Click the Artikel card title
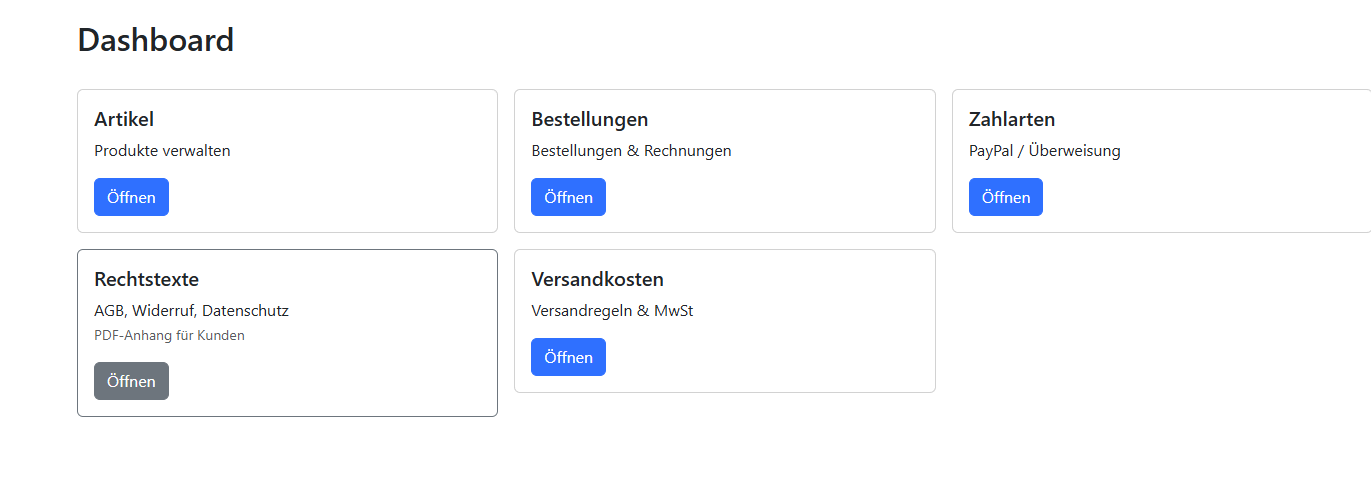Screen dimensions: 1371x497 click(124, 119)
